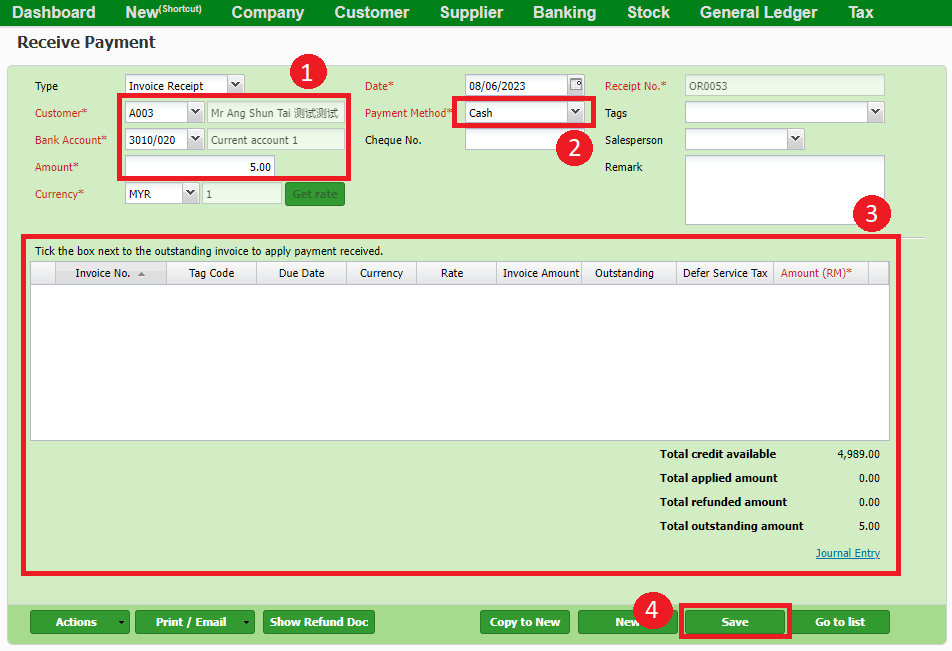Expand the Salesperson dropdown
This screenshot has height=651, width=952.
795,140
